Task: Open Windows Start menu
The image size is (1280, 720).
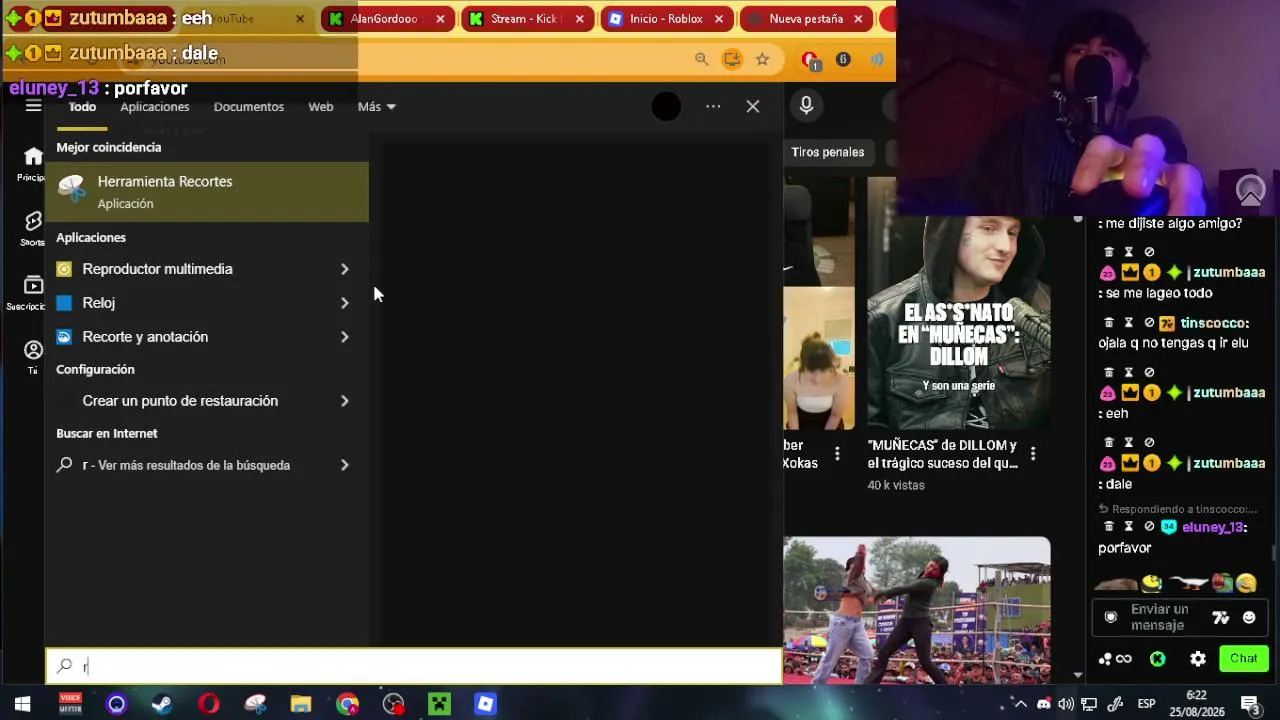Action: [22, 704]
